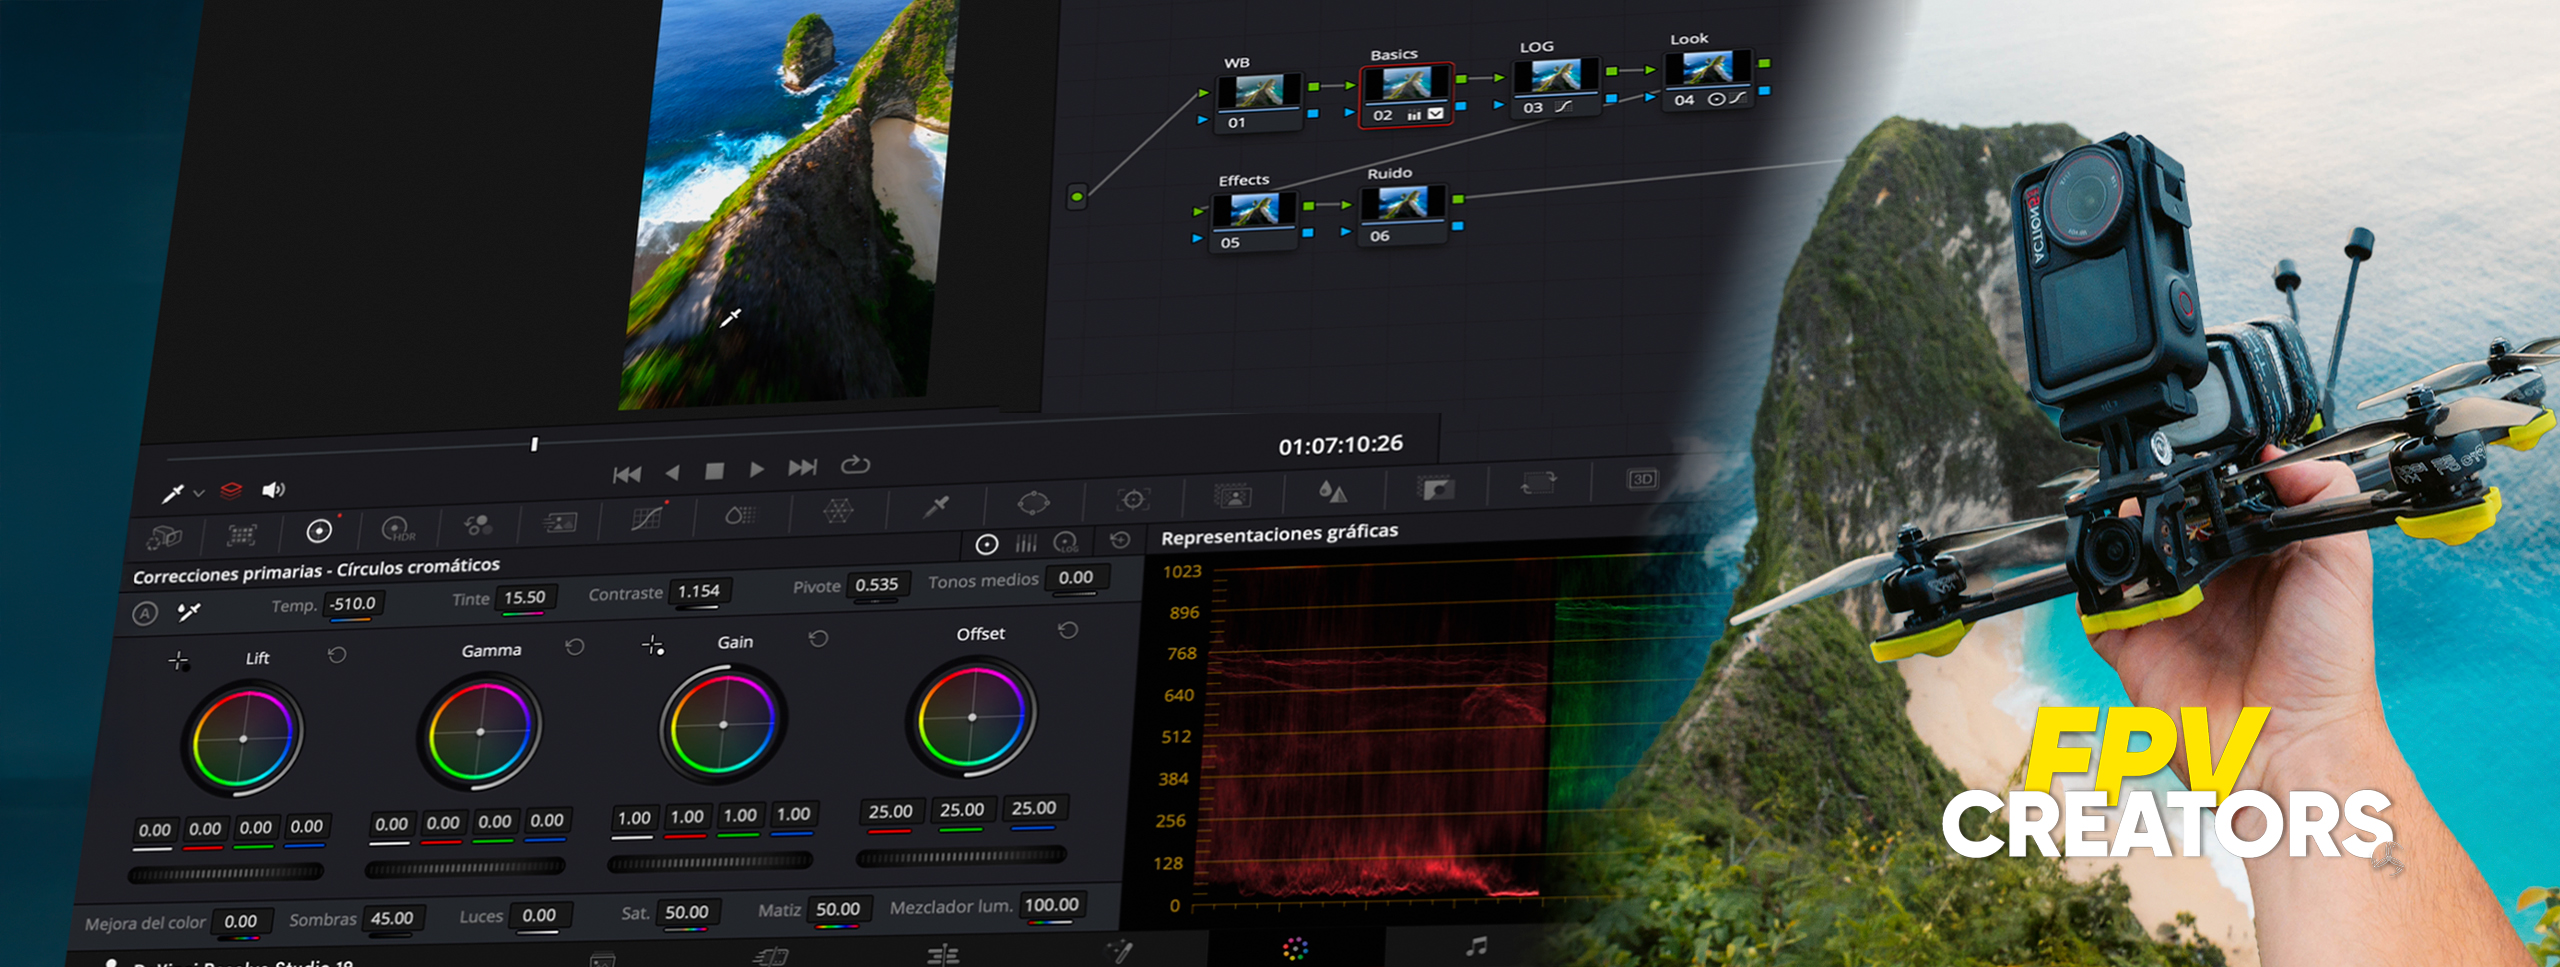Click the Lift master wheel slider
Screen dimensions: 2560x967
point(227,873)
